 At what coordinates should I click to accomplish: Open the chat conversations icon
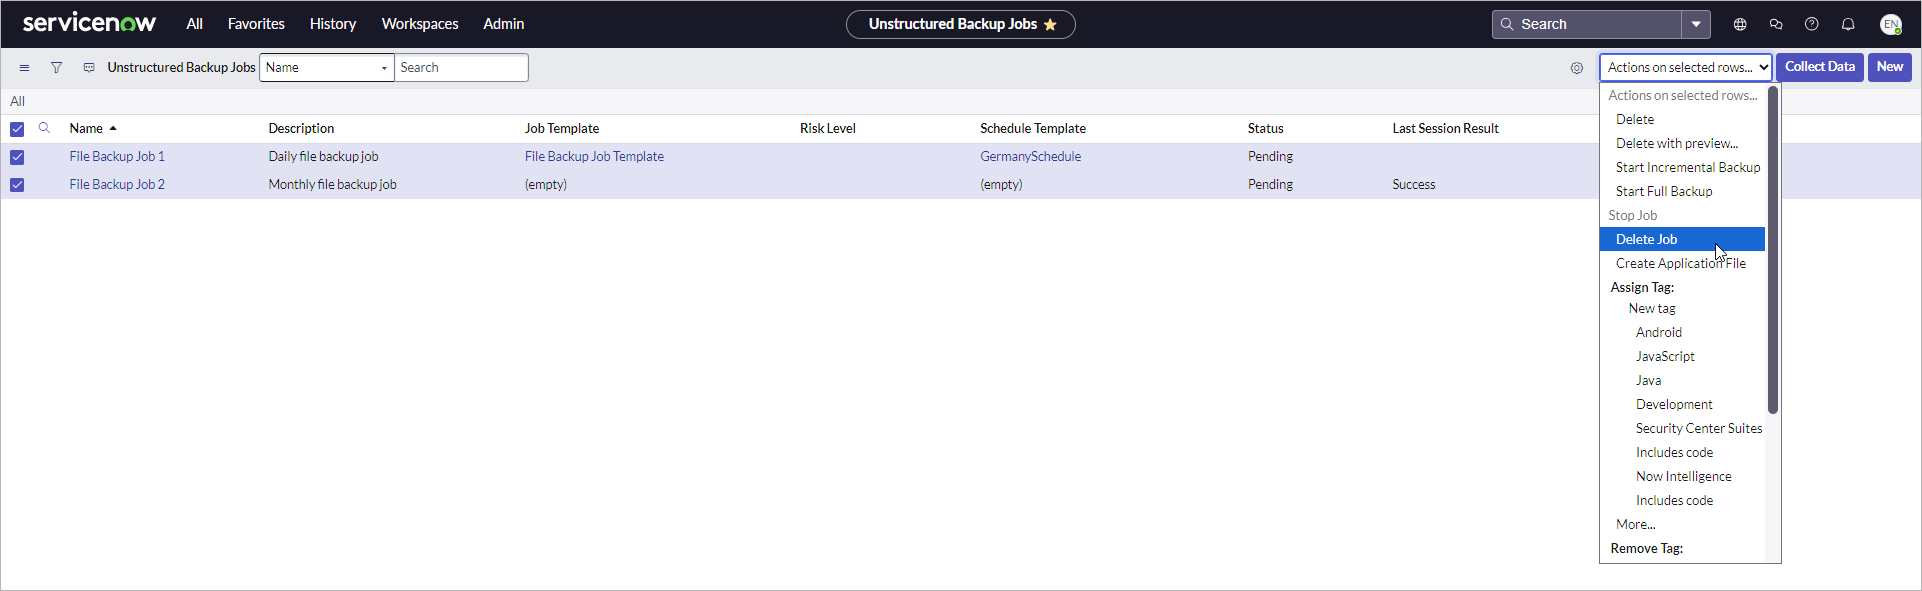[x=1776, y=24]
